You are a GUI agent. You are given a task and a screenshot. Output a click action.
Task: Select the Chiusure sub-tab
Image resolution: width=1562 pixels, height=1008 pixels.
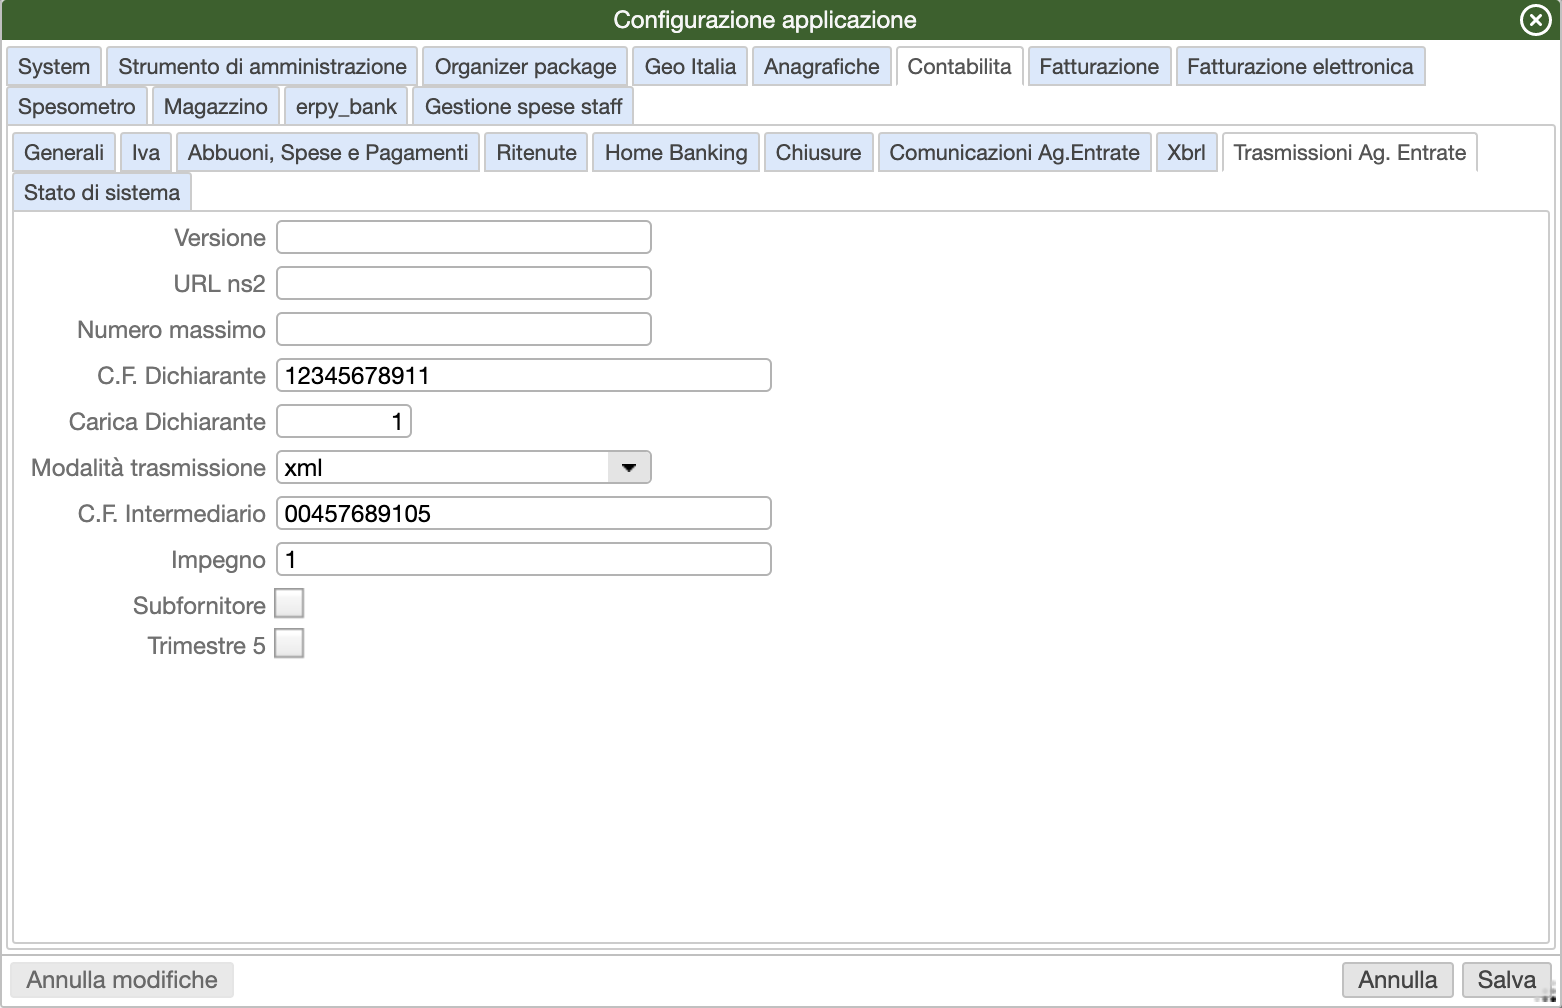818,153
